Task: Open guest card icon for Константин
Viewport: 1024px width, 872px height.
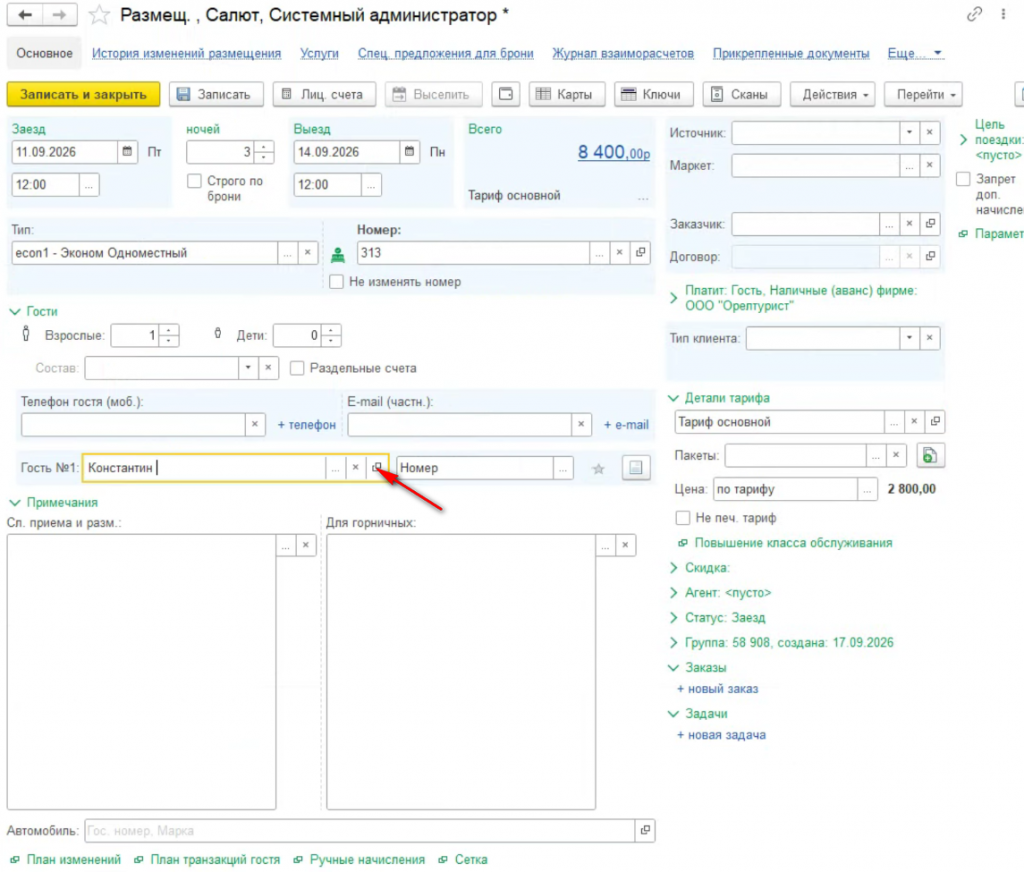Action: 376,467
